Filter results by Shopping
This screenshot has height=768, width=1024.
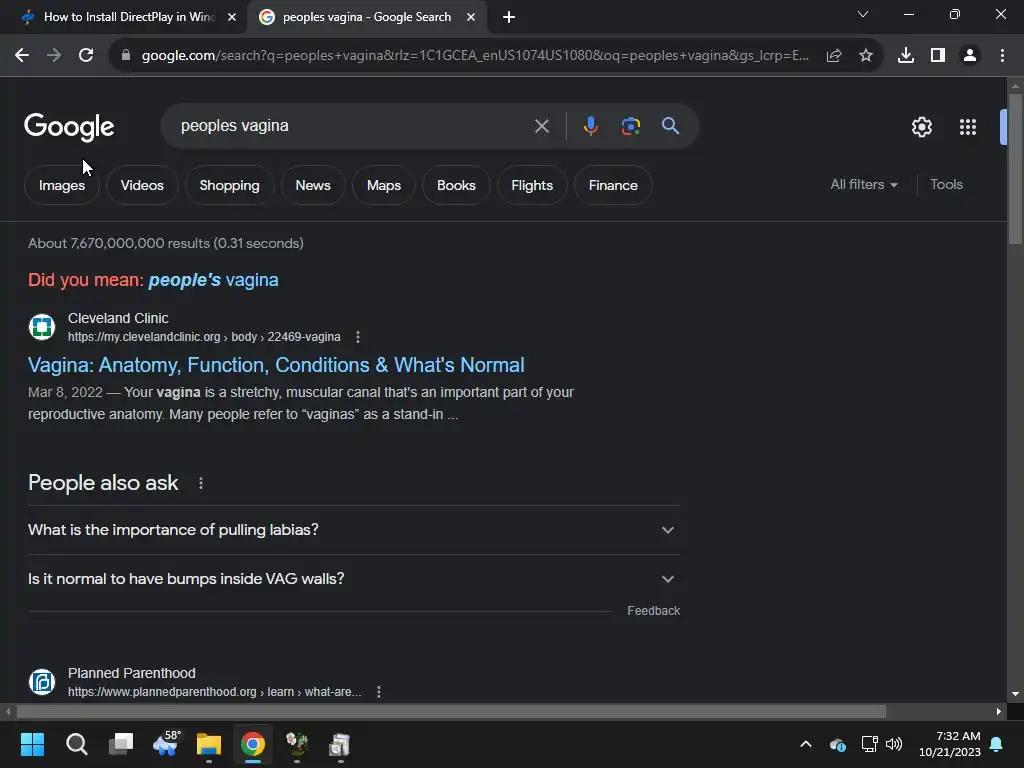(229, 185)
